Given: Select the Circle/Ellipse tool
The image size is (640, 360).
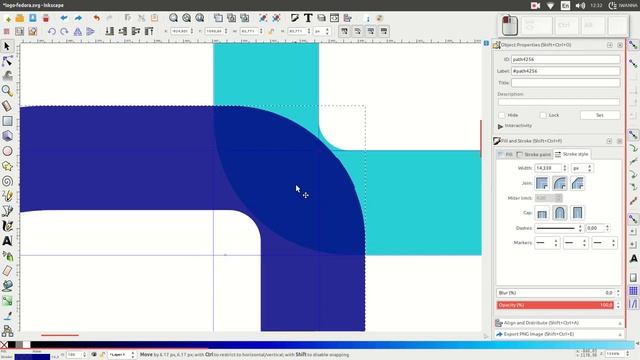Looking at the screenshot, I should click(7, 151).
